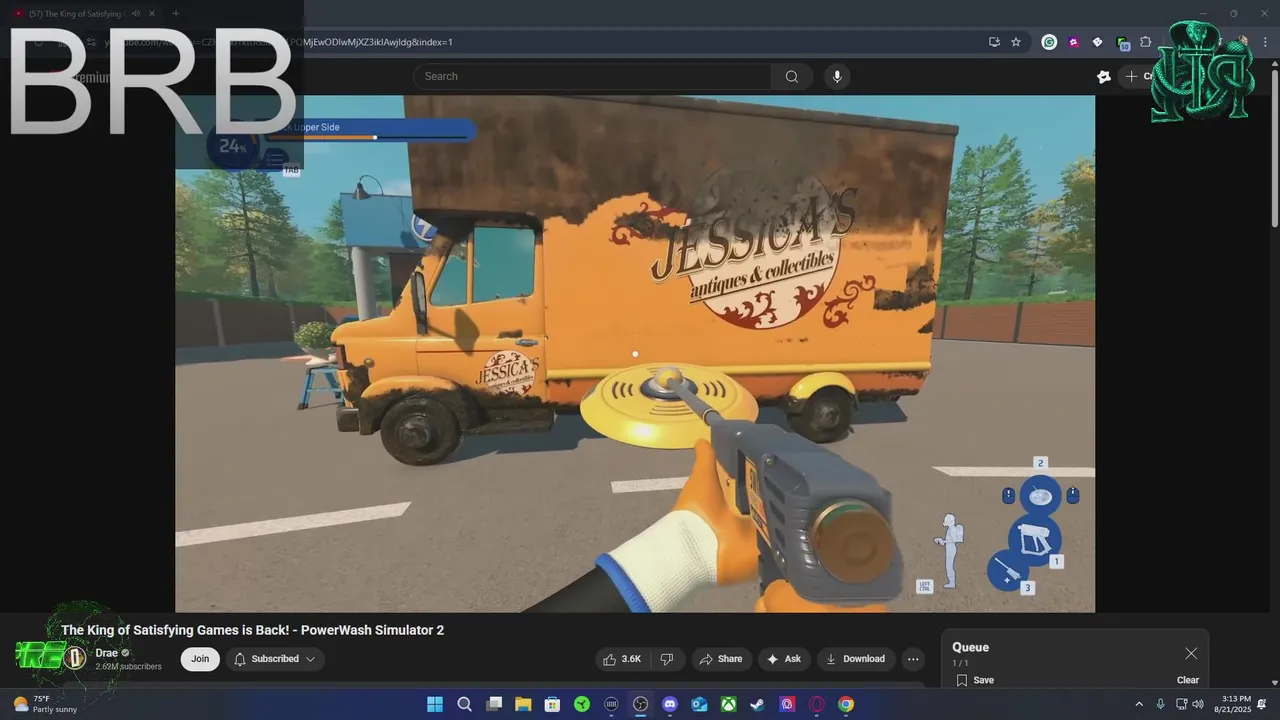The width and height of the screenshot is (1280, 720).
Task: Click the tray microphone icon
Action: 1160,704
